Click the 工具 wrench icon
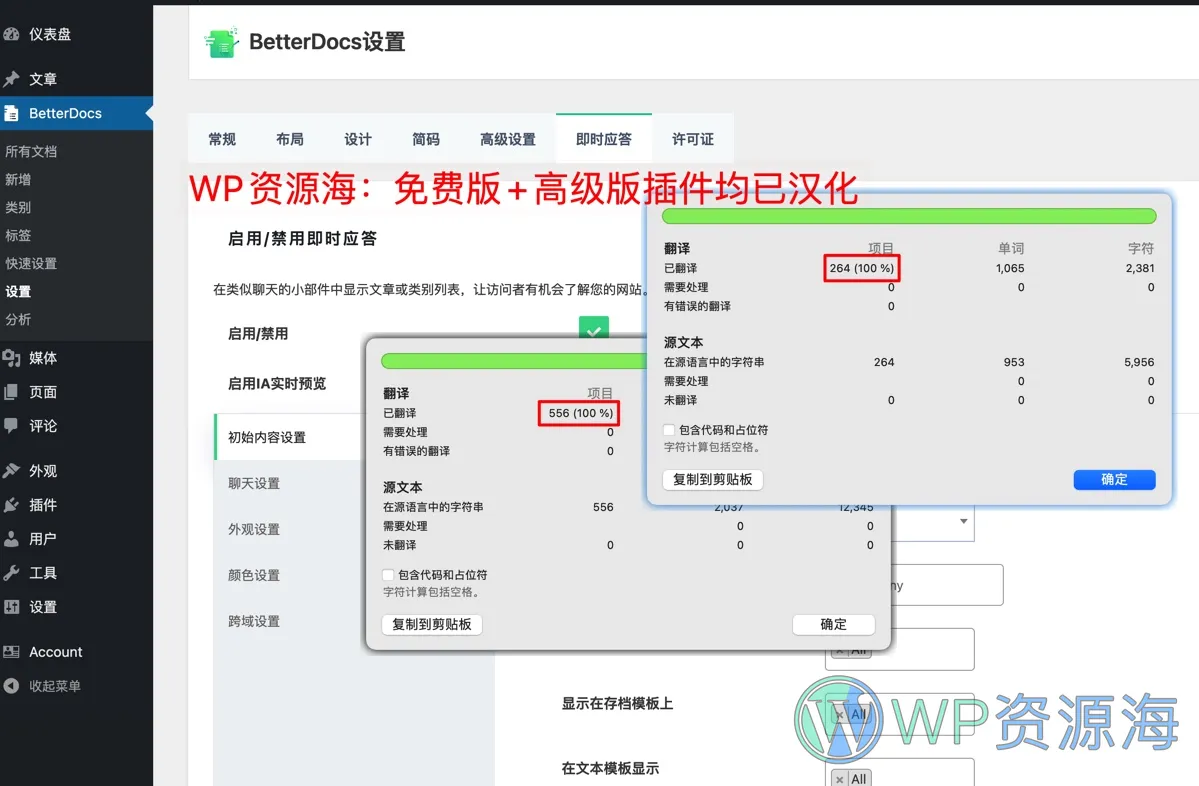 (x=11, y=573)
